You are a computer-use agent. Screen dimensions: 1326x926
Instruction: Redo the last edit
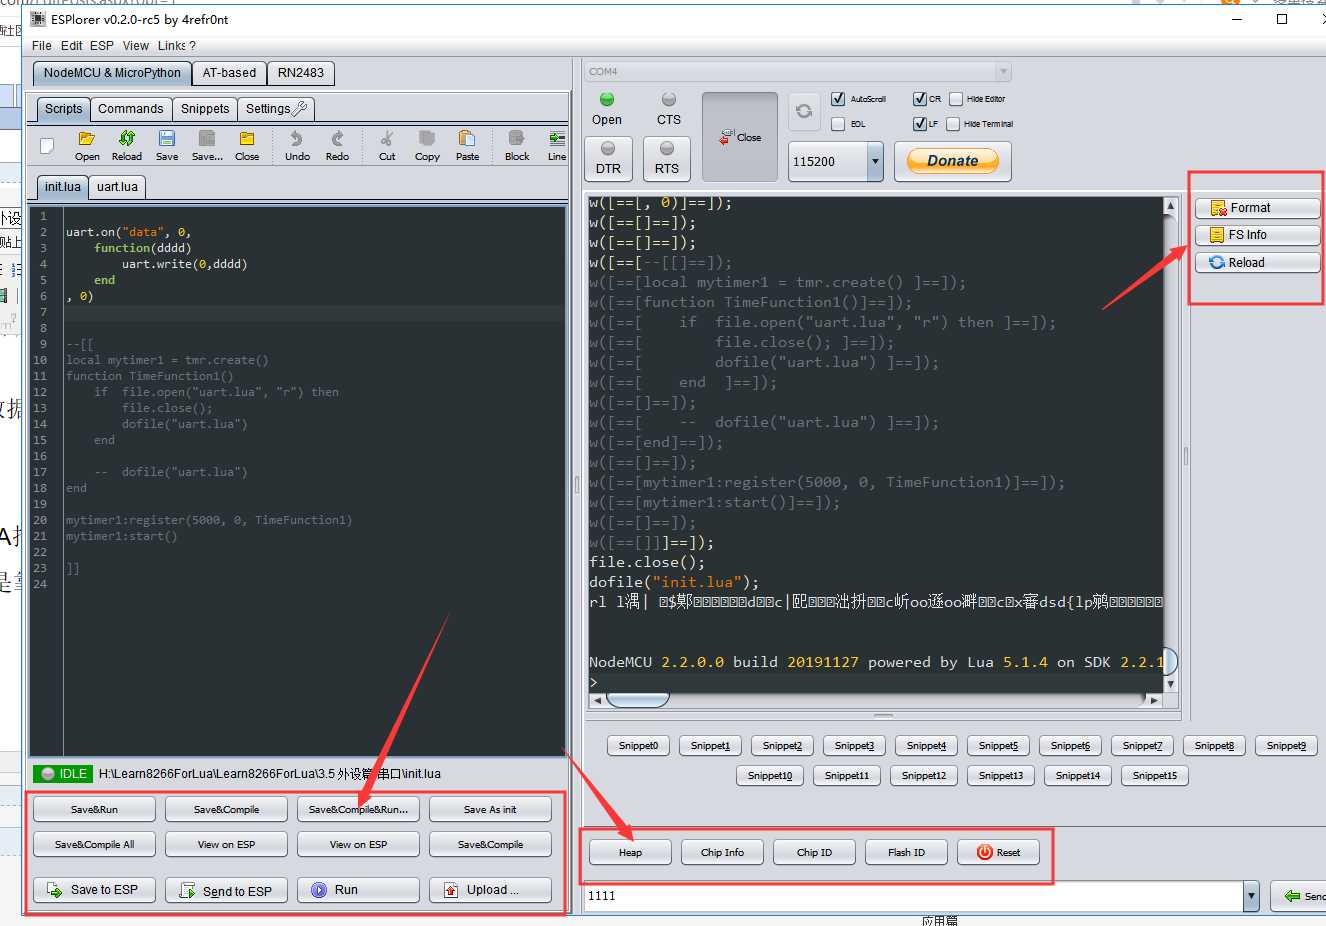337,145
